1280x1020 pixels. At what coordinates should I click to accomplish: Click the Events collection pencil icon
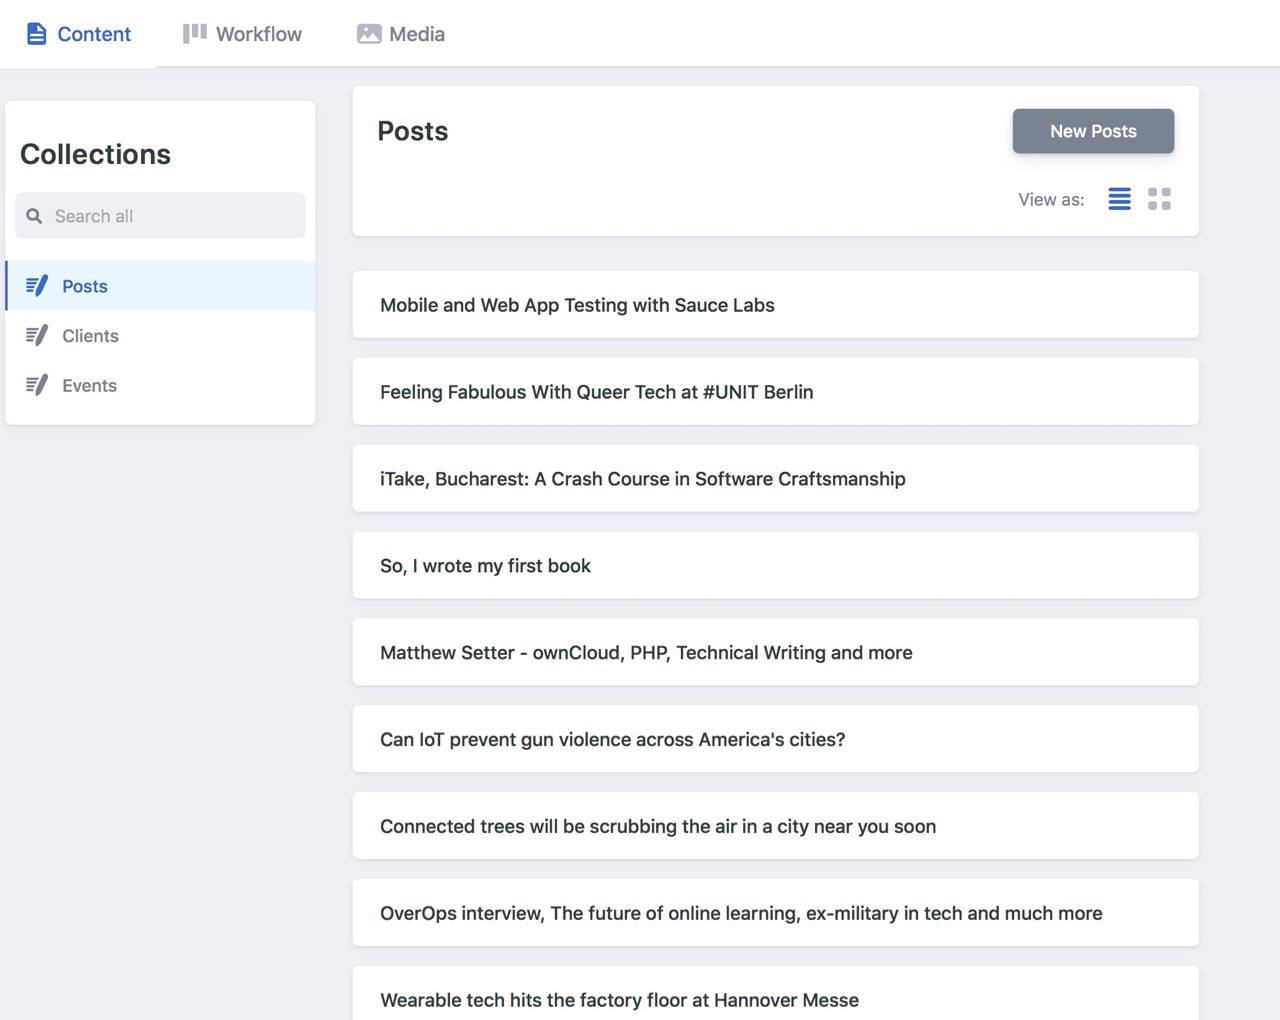point(37,386)
